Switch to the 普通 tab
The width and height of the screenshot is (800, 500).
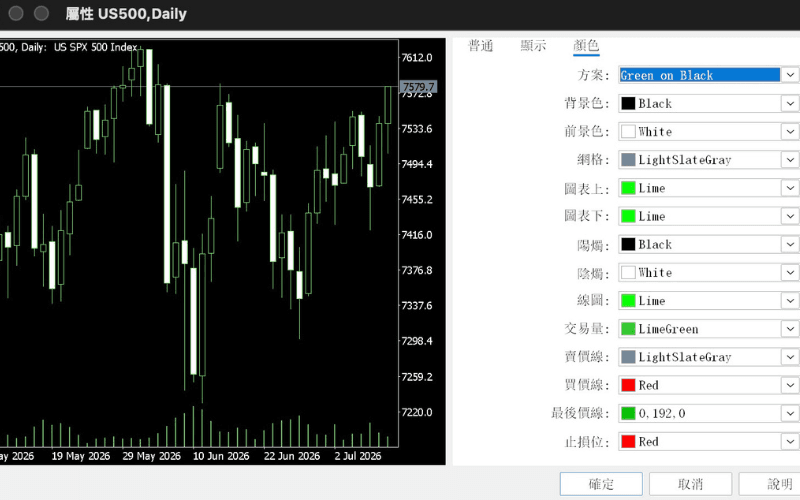(480, 46)
